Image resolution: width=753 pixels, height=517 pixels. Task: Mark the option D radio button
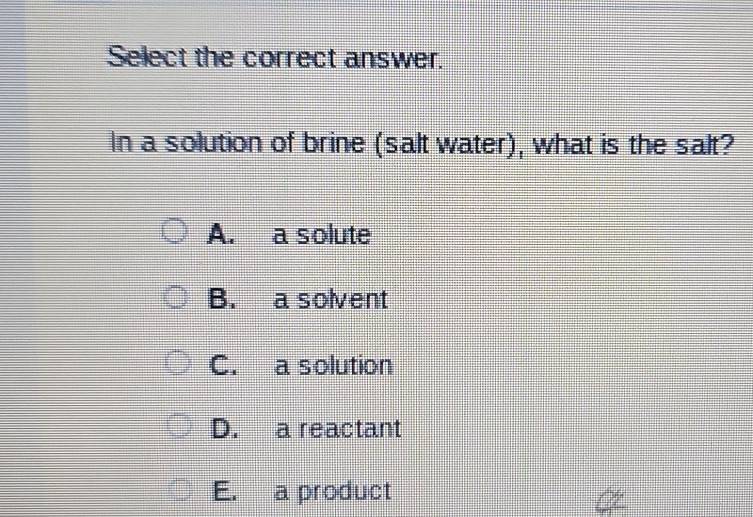(176, 430)
